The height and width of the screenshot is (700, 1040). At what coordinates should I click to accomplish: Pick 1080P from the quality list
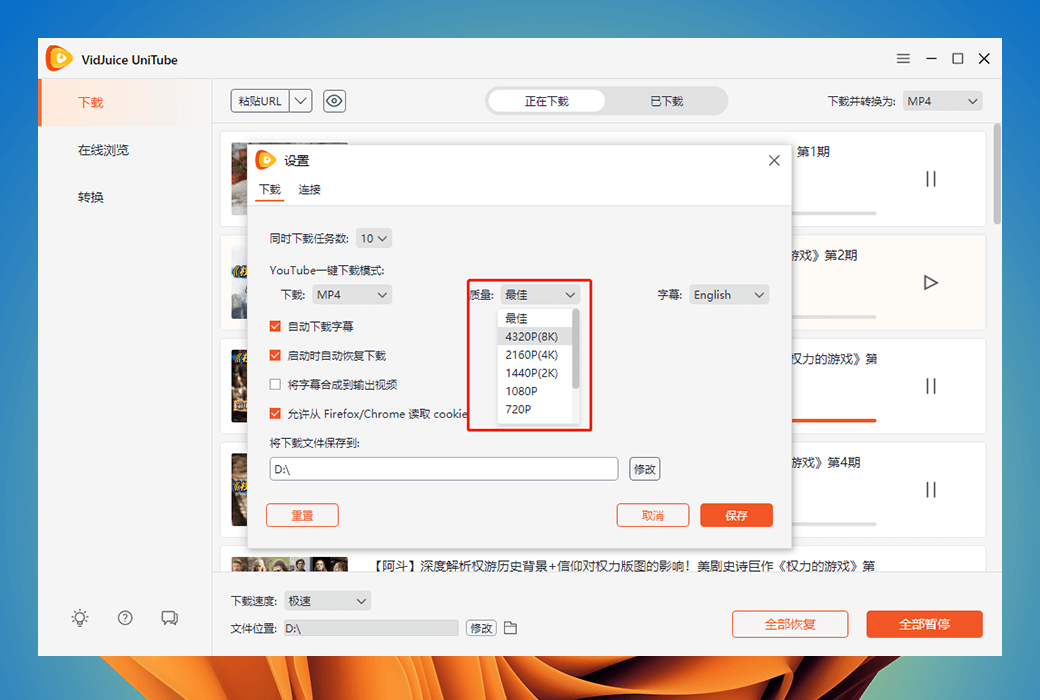click(535, 391)
